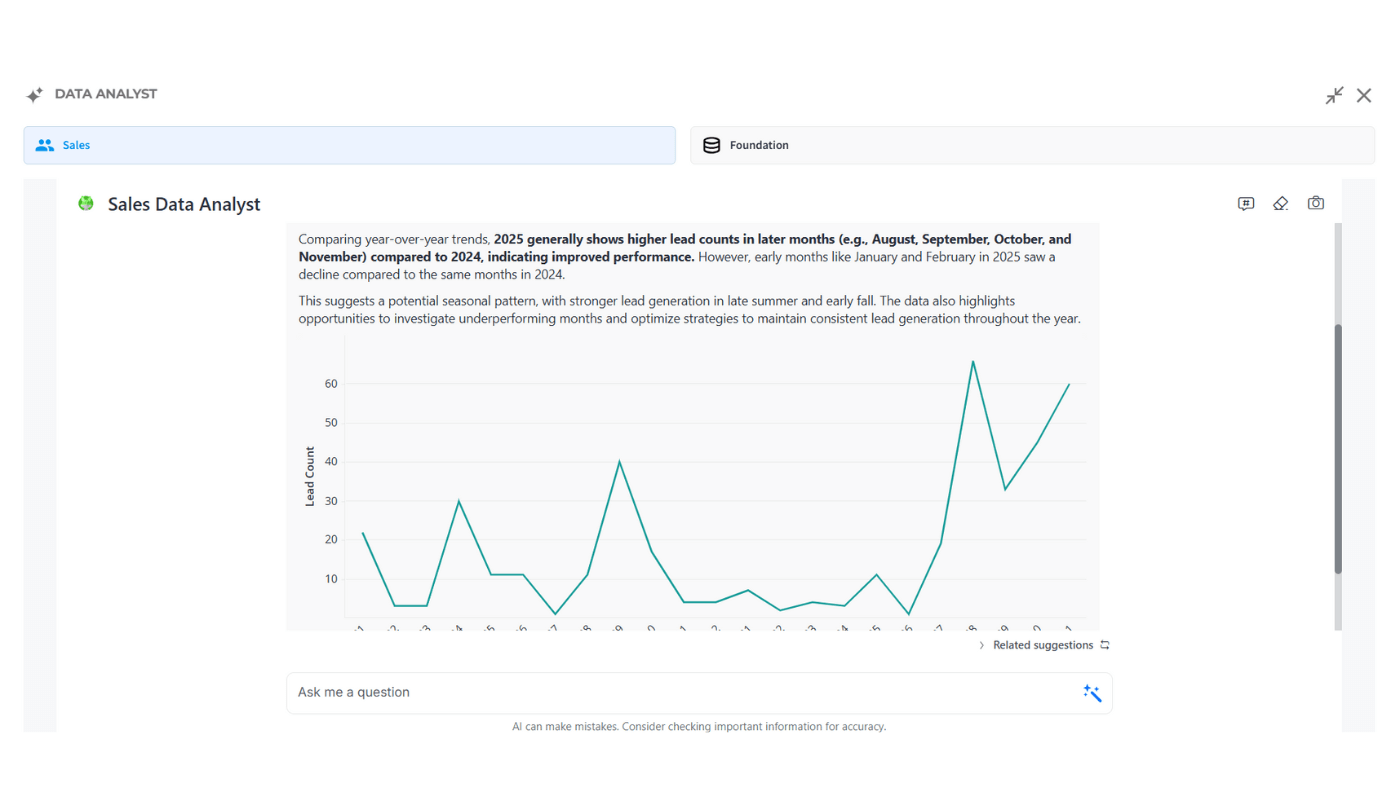This screenshot has height=800, width=1400.
Task: Click the green Sales Data Analyst avatar
Action: click(x=86, y=204)
